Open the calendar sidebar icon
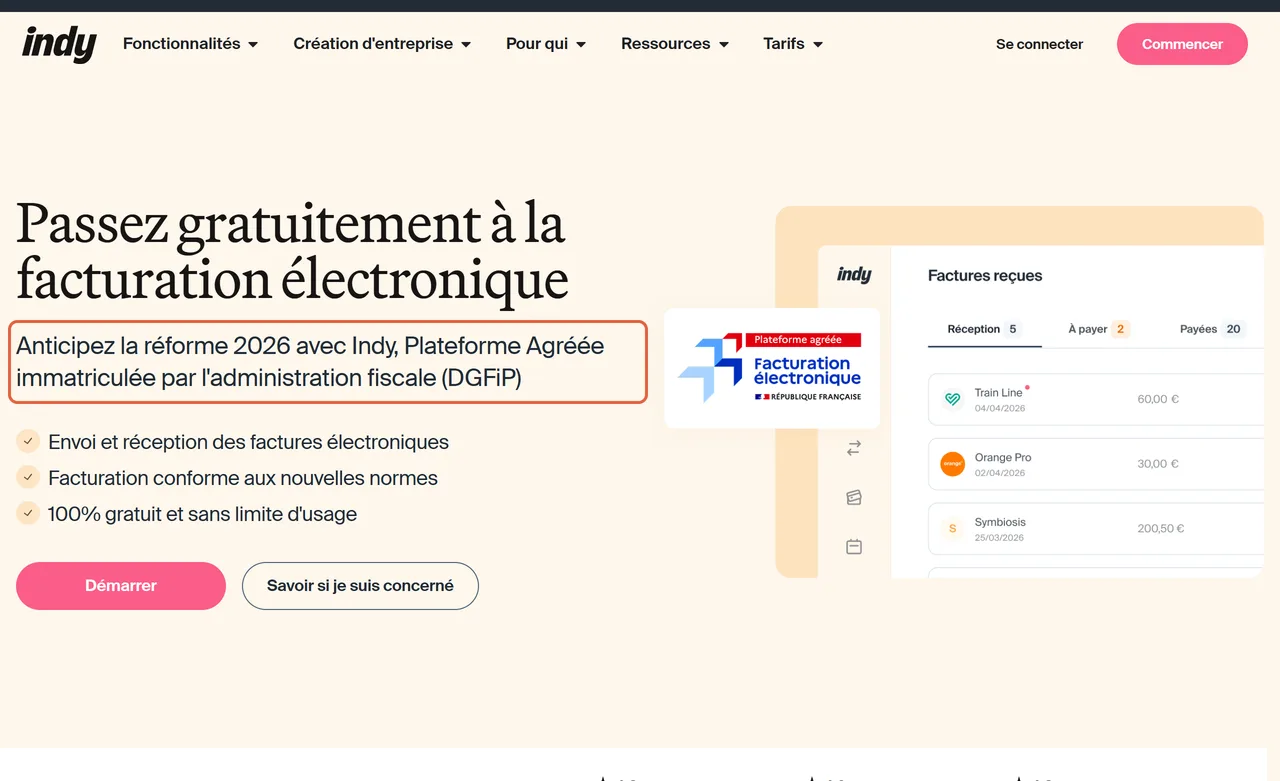 coord(854,547)
